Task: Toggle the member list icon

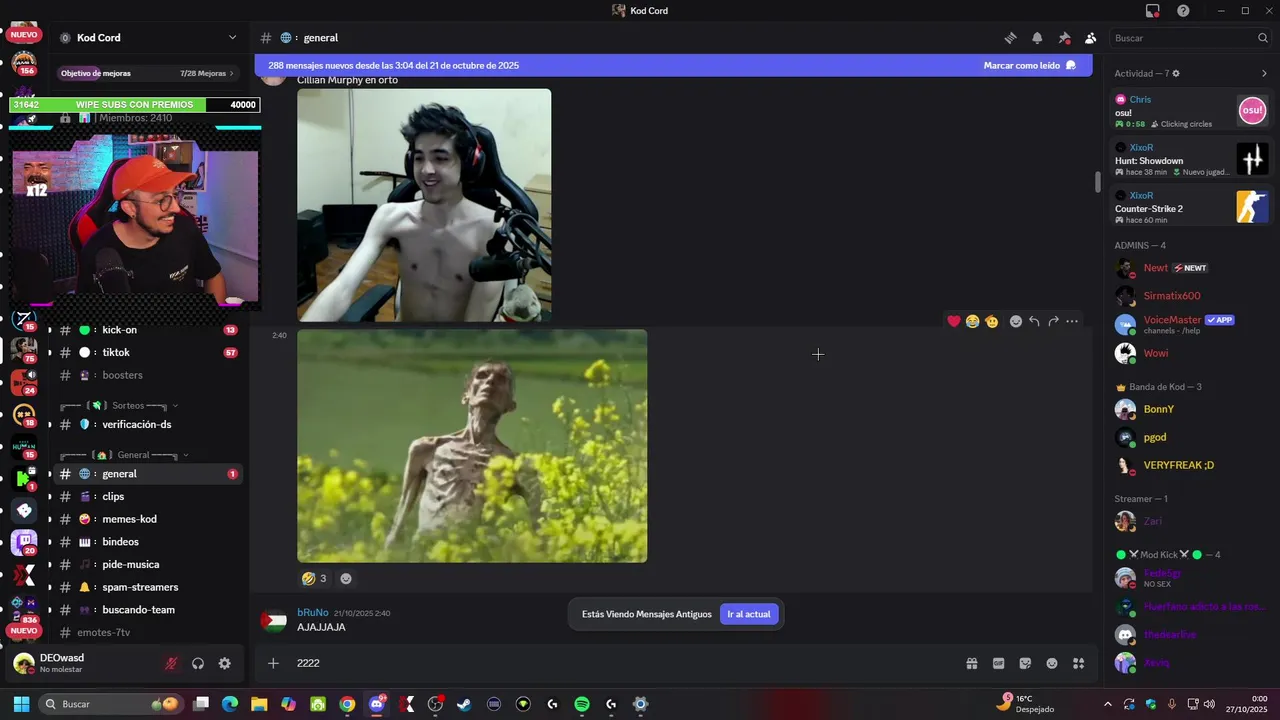Action: tap(1090, 38)
